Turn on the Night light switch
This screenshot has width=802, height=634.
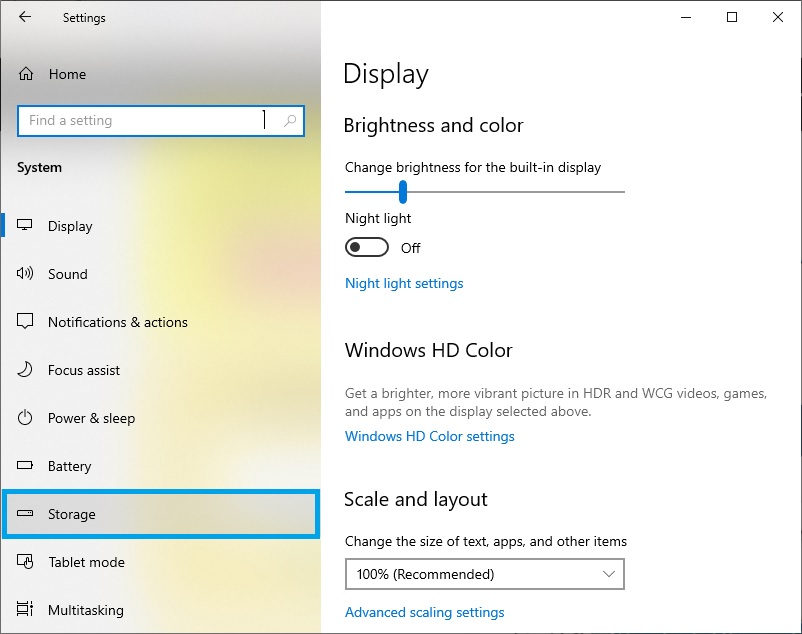tap(367, 247)
